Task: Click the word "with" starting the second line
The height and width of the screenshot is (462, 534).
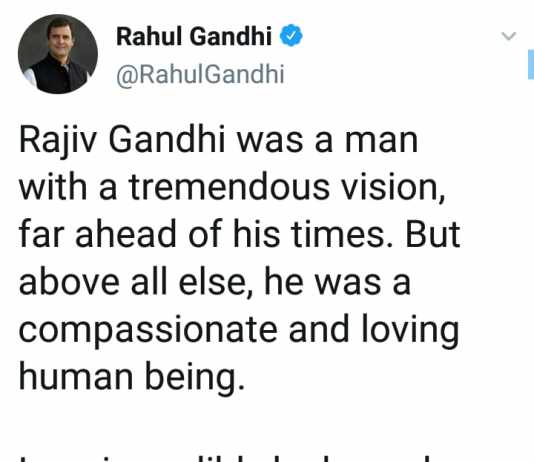Action: 53,187
